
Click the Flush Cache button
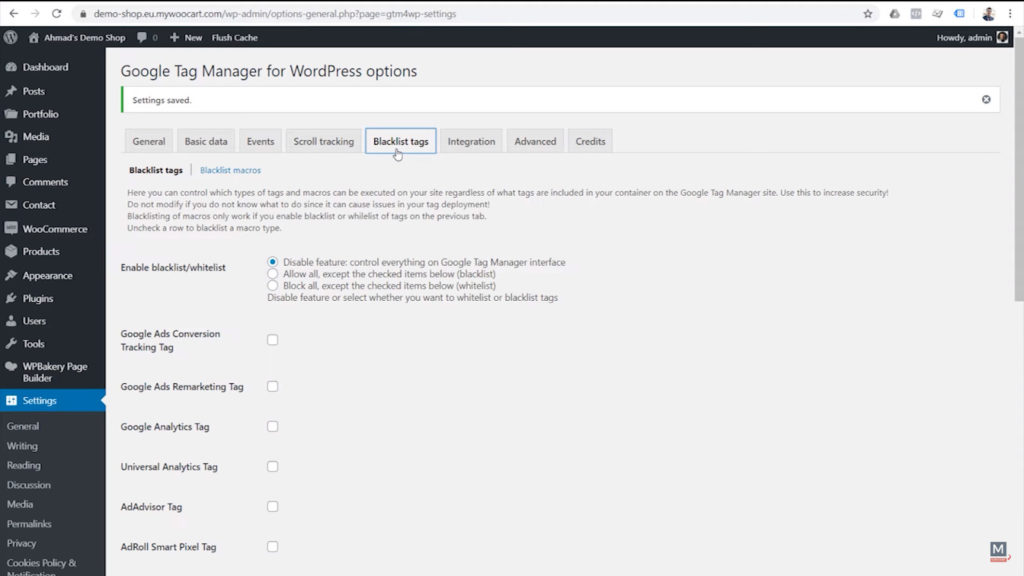234,37
